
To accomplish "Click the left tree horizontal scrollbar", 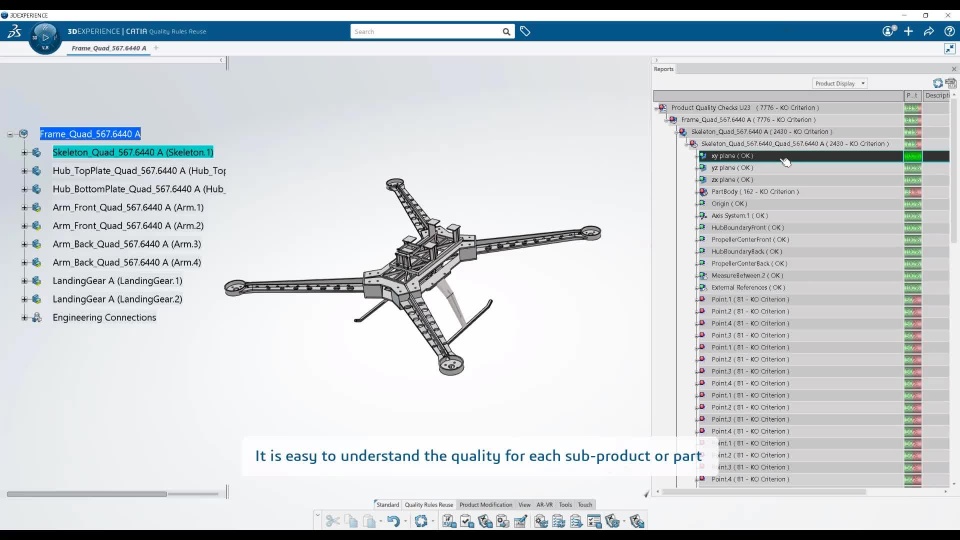I will pos(86,493).
